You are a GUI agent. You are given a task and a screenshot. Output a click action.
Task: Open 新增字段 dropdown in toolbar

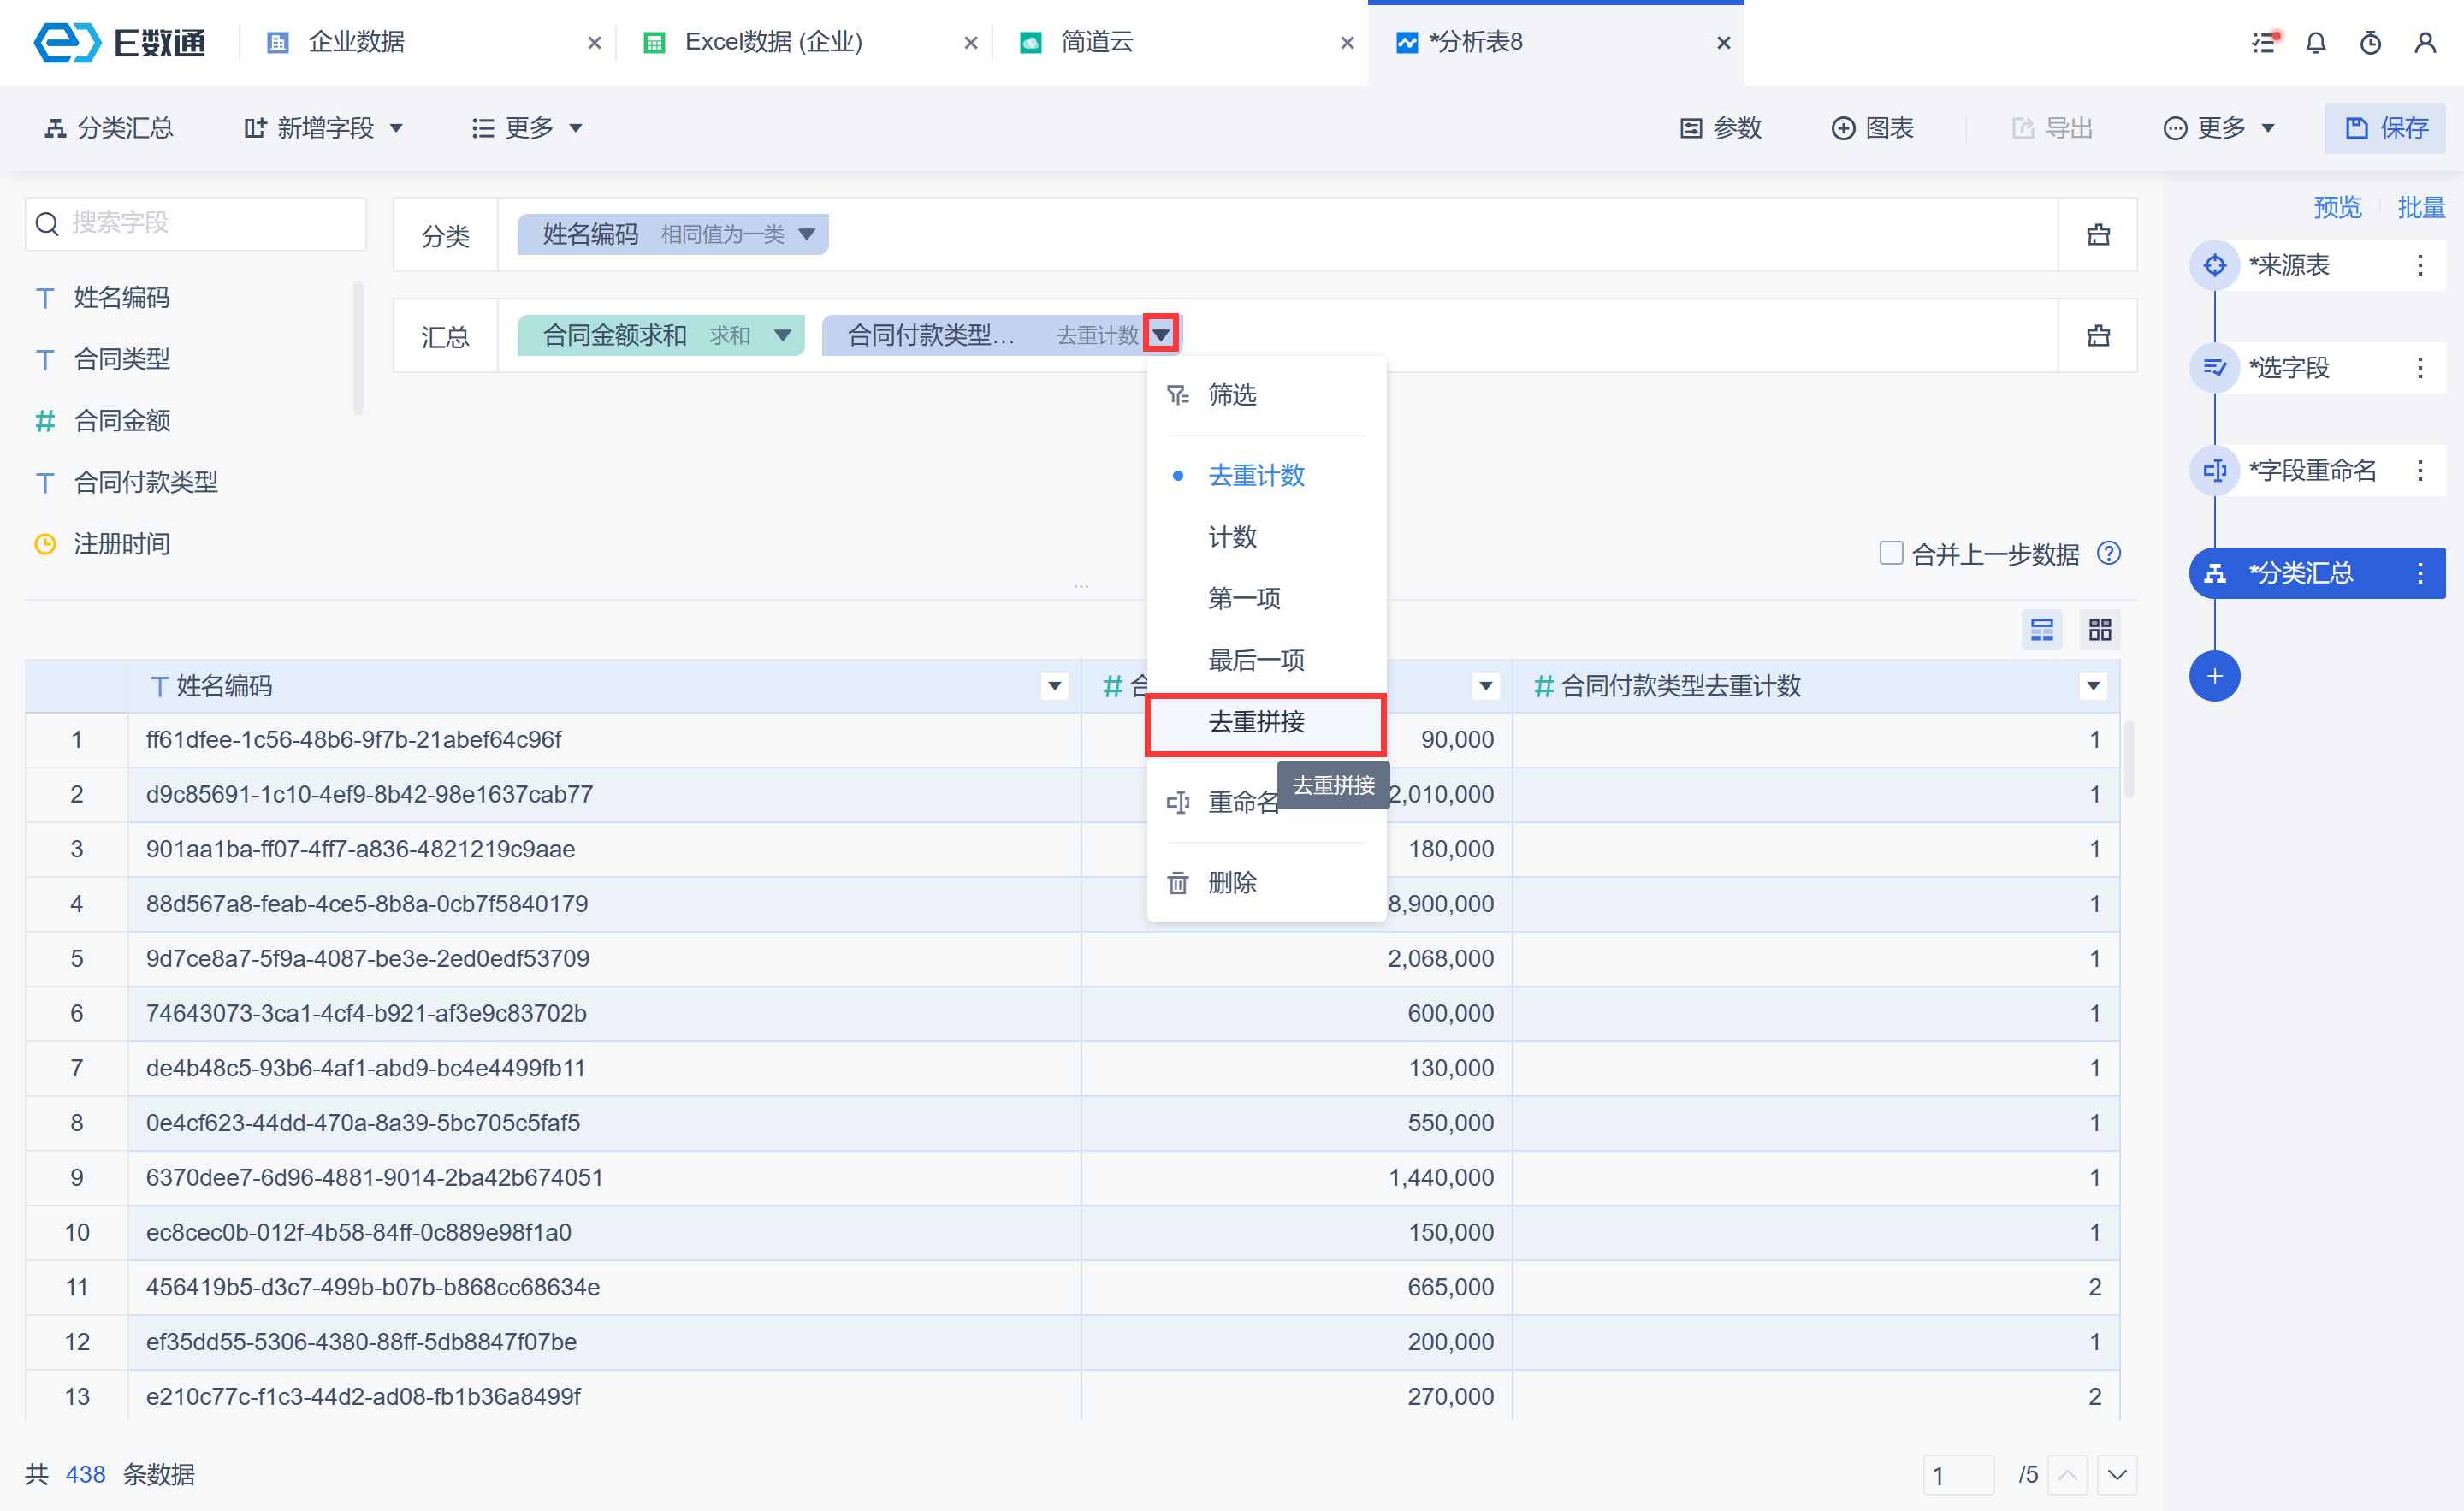tap(323, 128)
